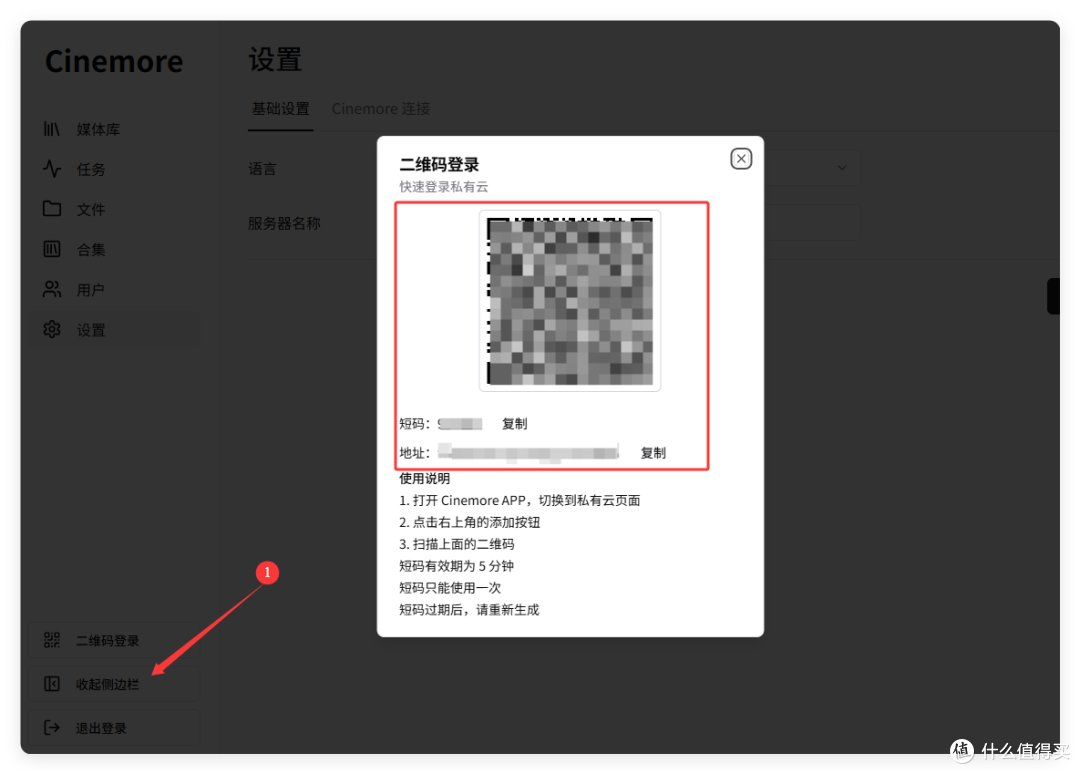Click the 服务器名称 setting label
1080x774 pixels.
click(x=284, y=223)
